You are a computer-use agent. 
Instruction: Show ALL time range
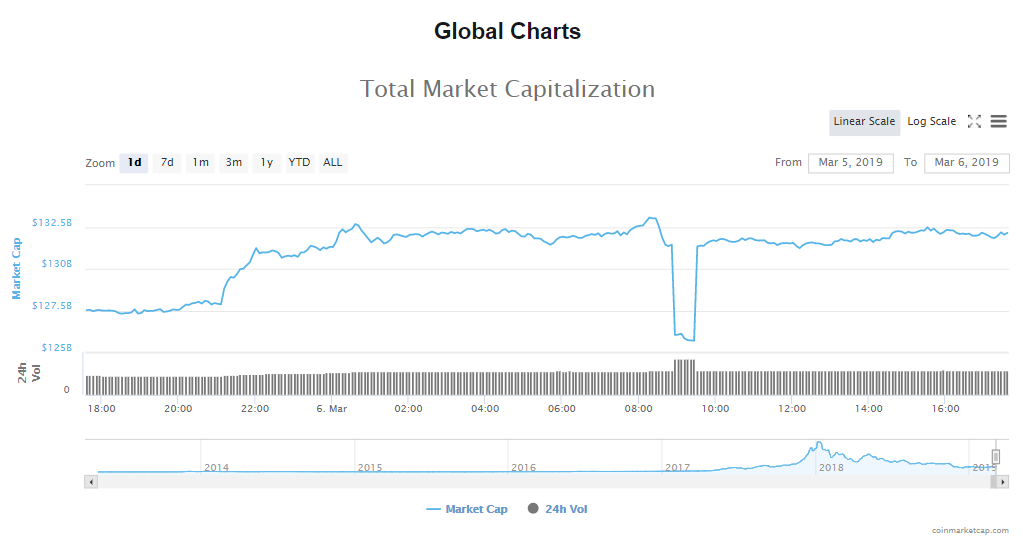(332, 163)
